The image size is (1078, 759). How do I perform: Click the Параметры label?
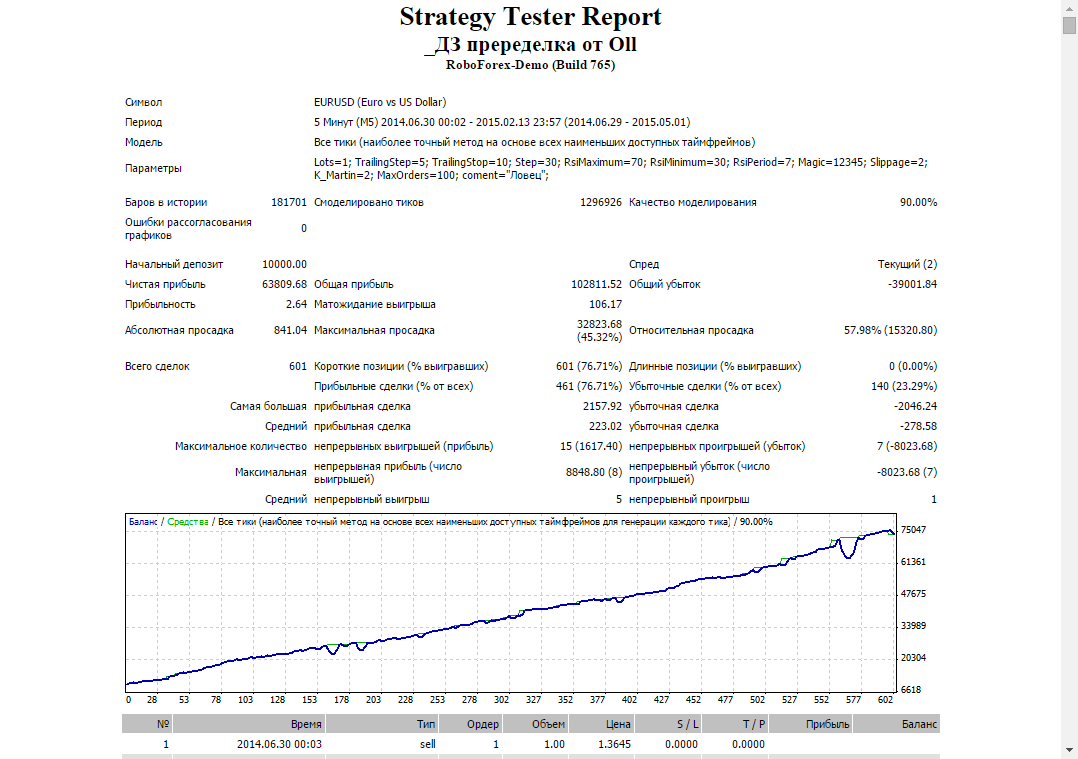coord(153,168)
